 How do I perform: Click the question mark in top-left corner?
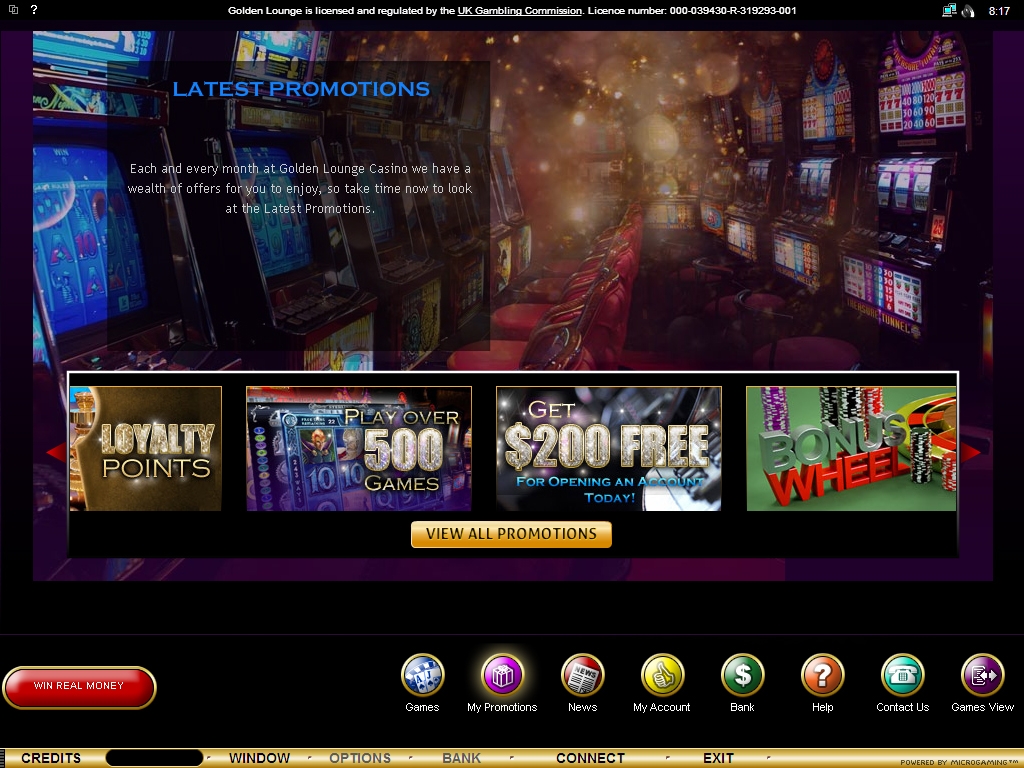[x=34, y=10]
